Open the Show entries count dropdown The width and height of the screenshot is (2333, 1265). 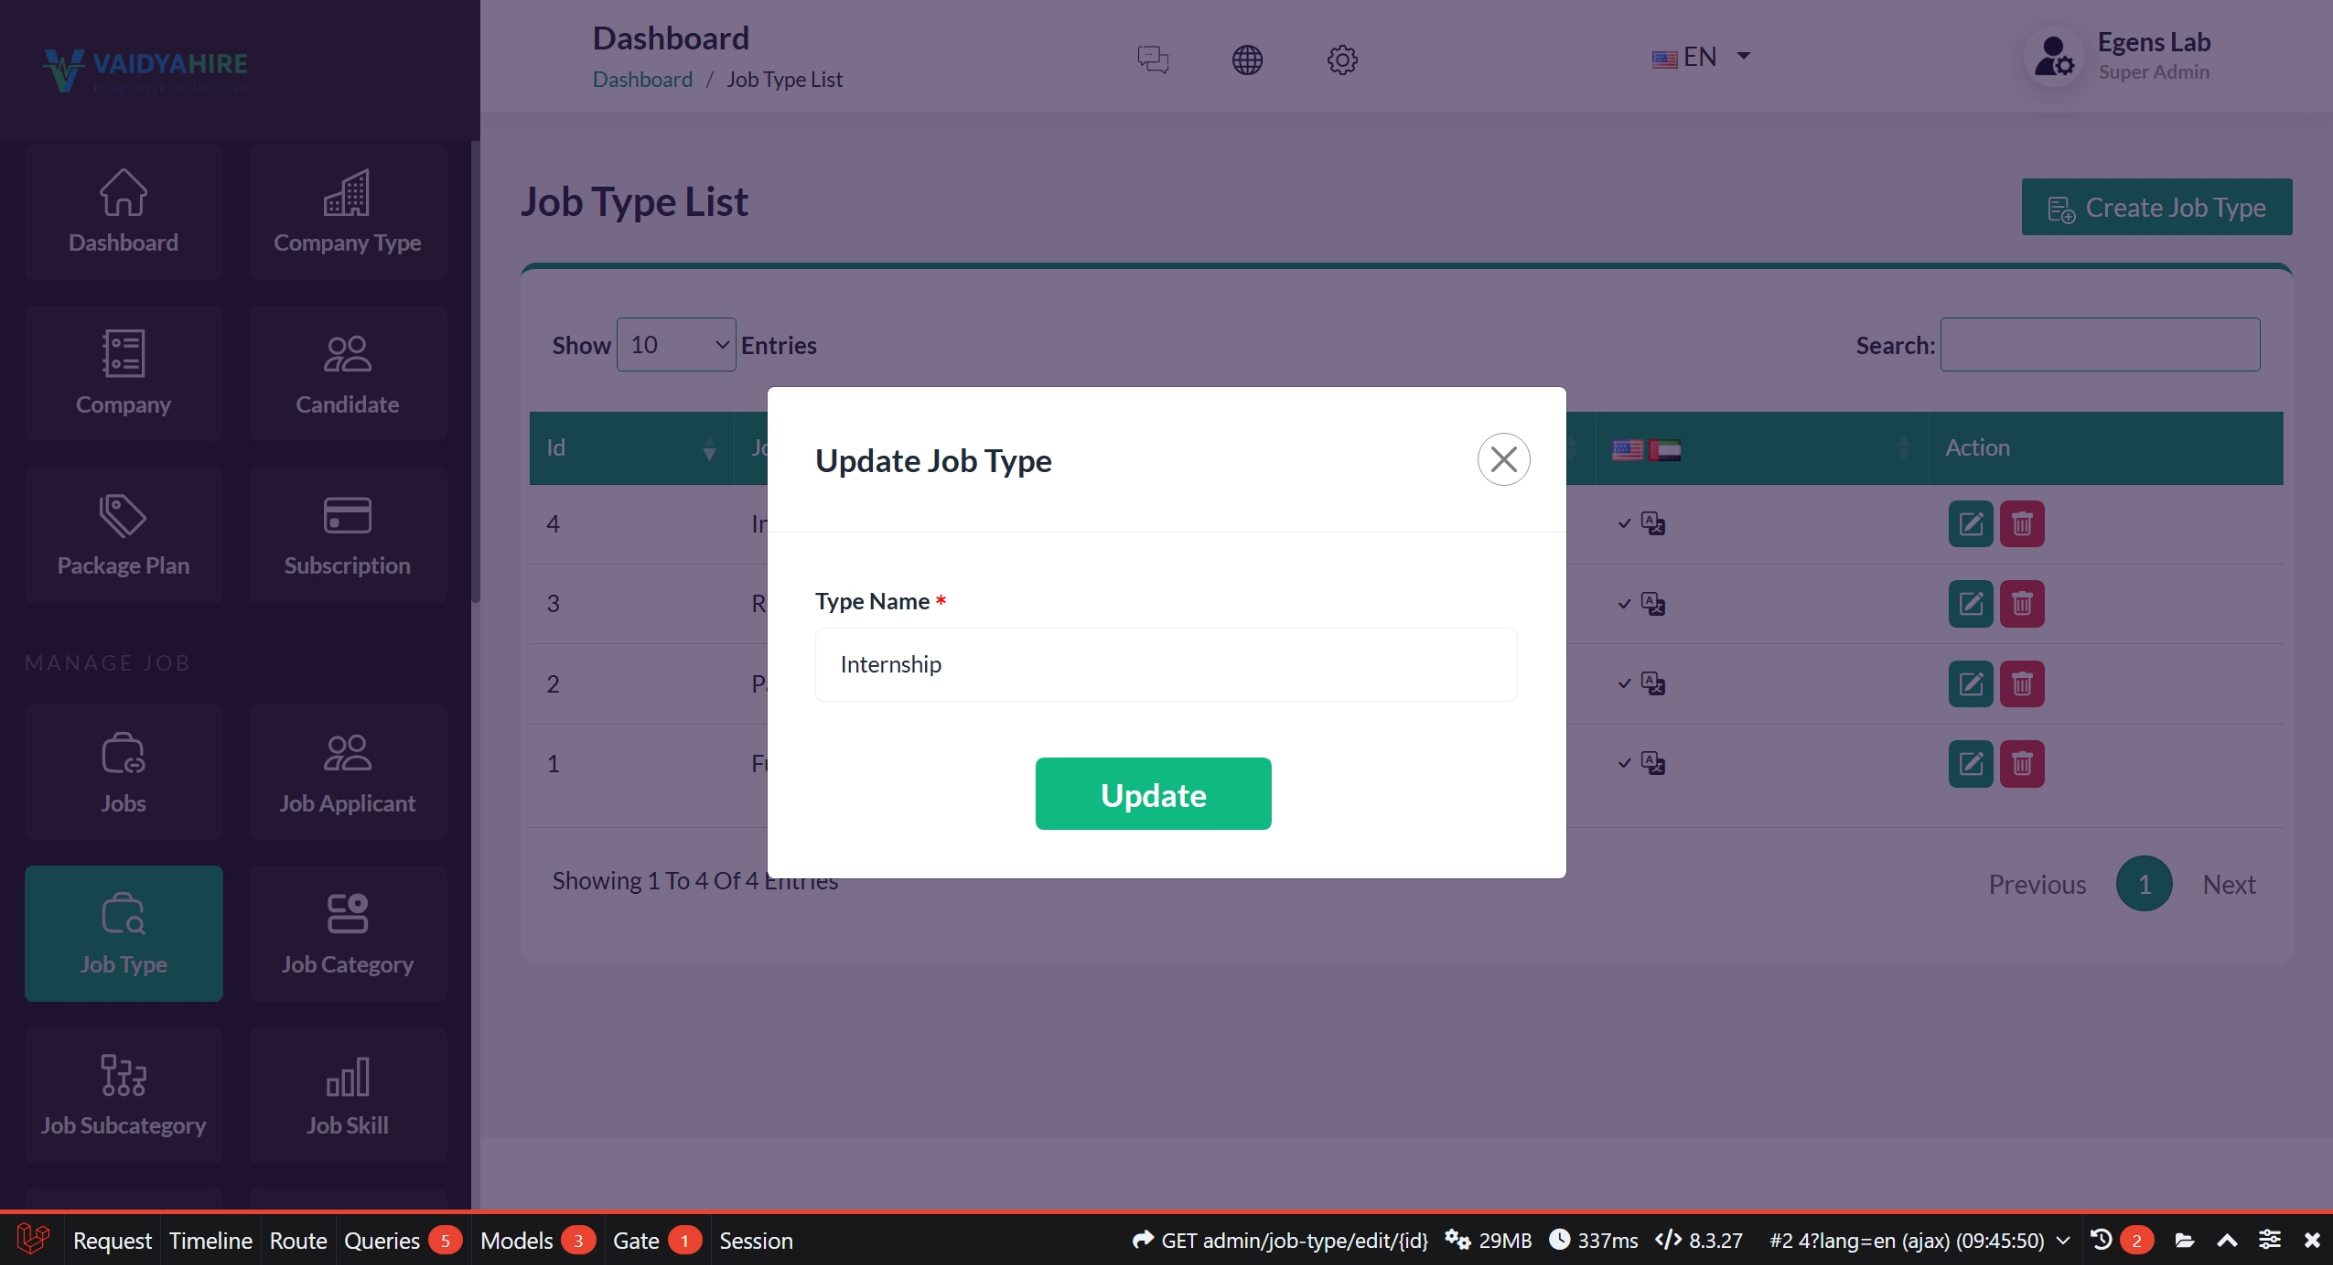pos(676,345)
